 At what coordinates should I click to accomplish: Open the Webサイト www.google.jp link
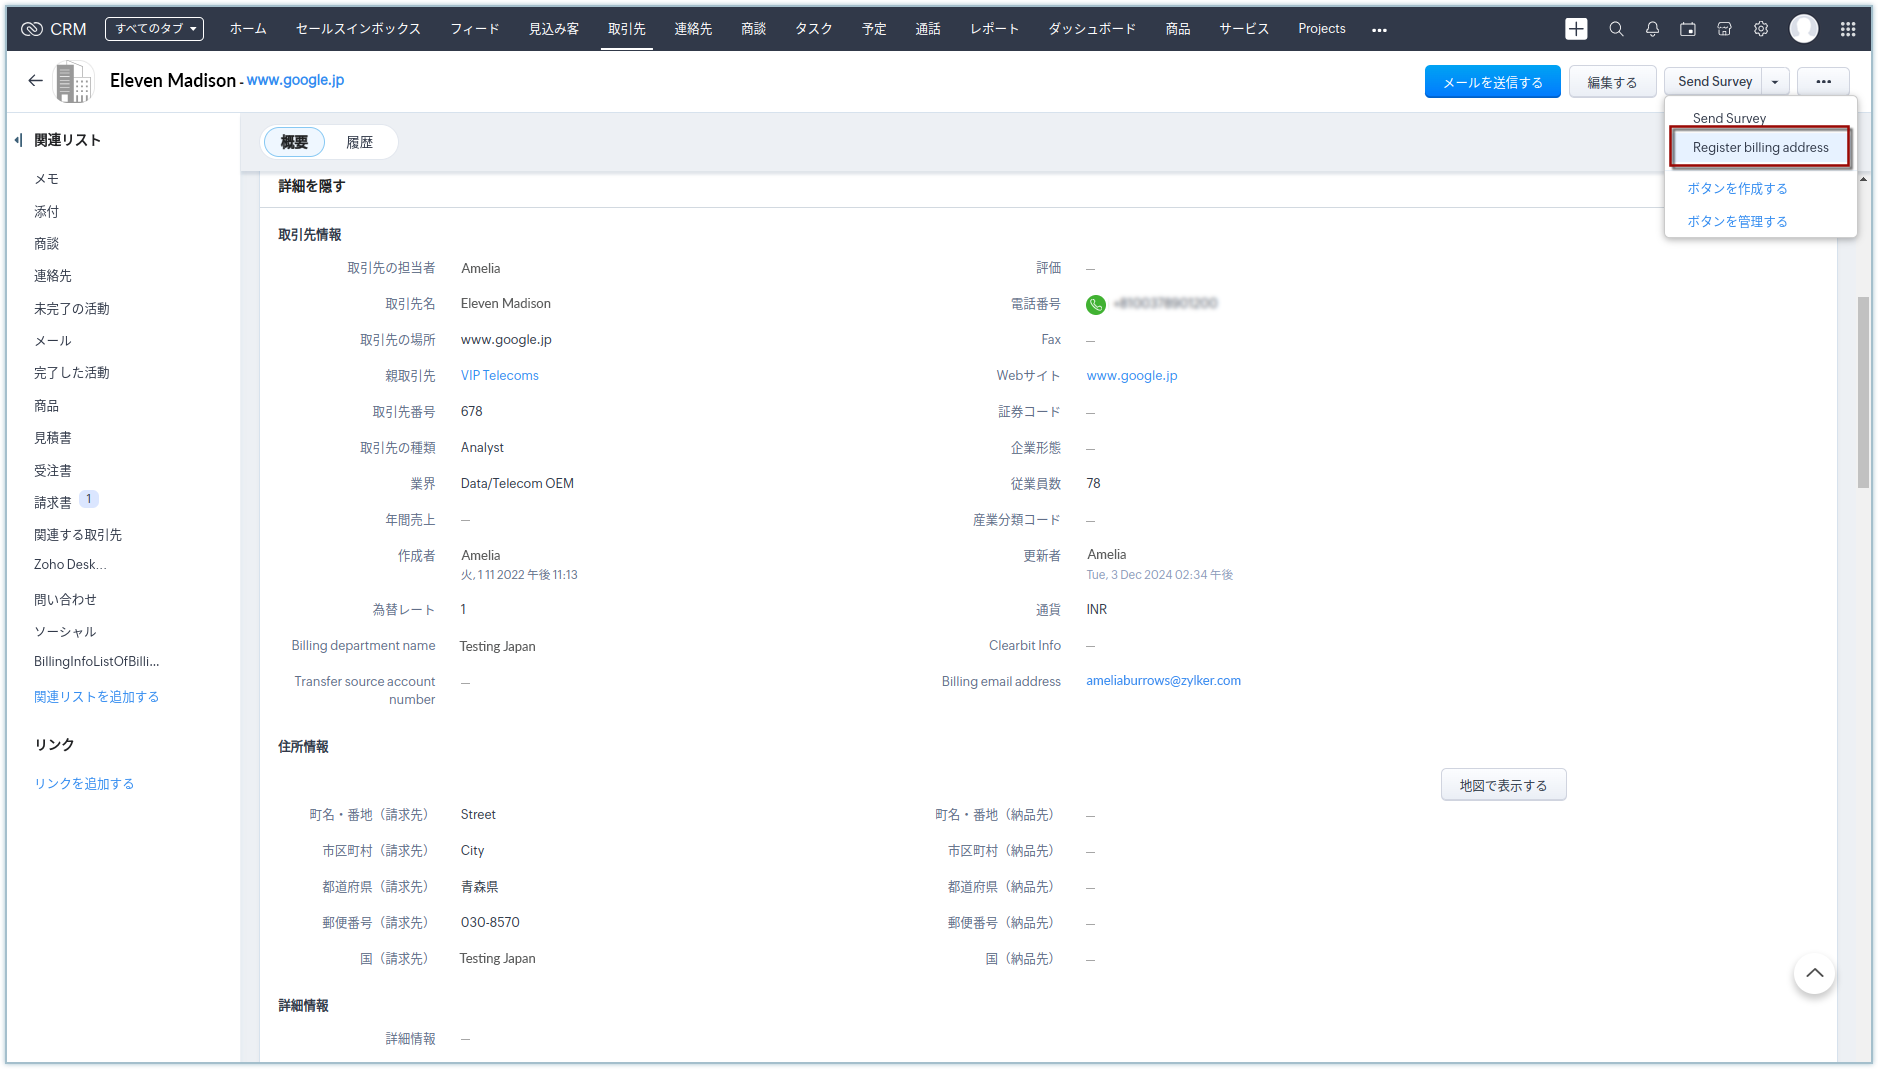click(1131, 376)
